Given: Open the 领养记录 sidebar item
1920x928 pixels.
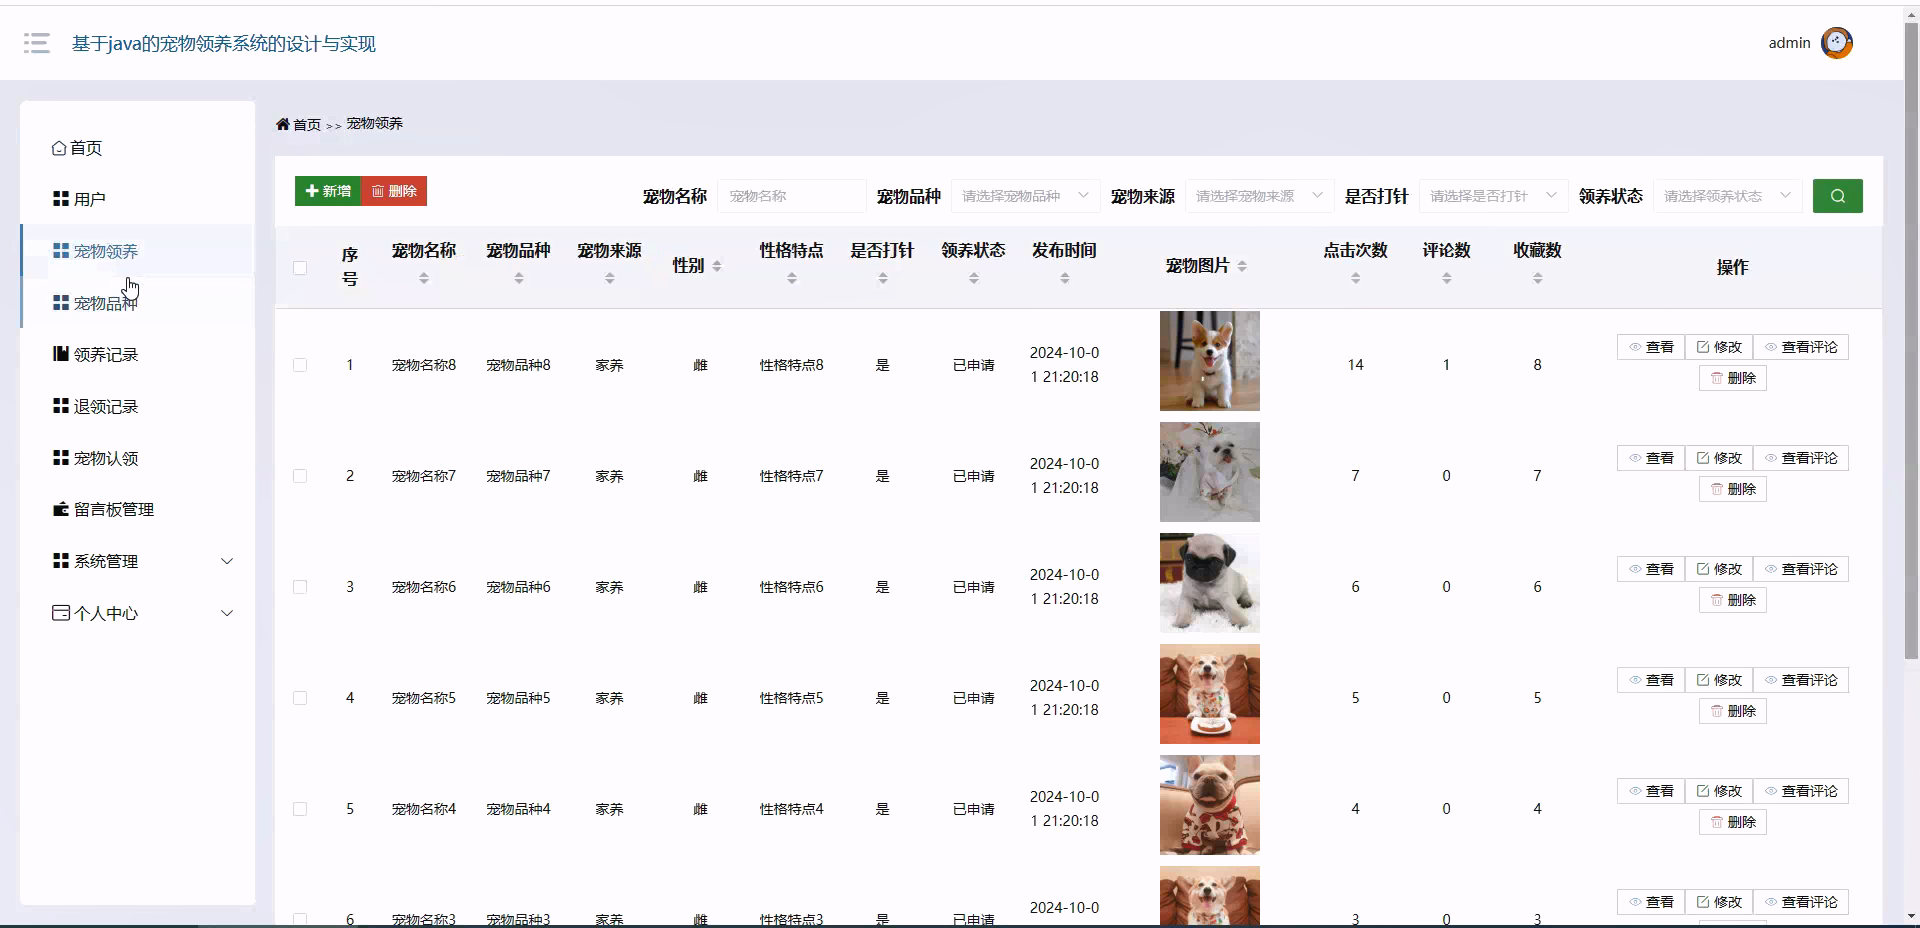Looking at the screenshot, I should pyautogui.click(x=138, y=355).
